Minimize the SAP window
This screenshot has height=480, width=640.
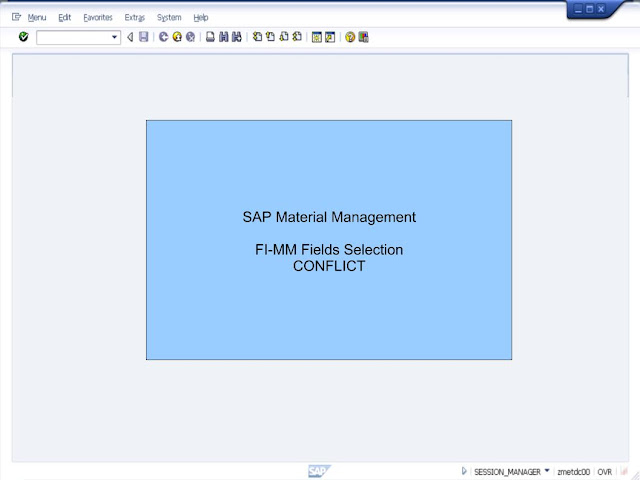pos(578,9)
